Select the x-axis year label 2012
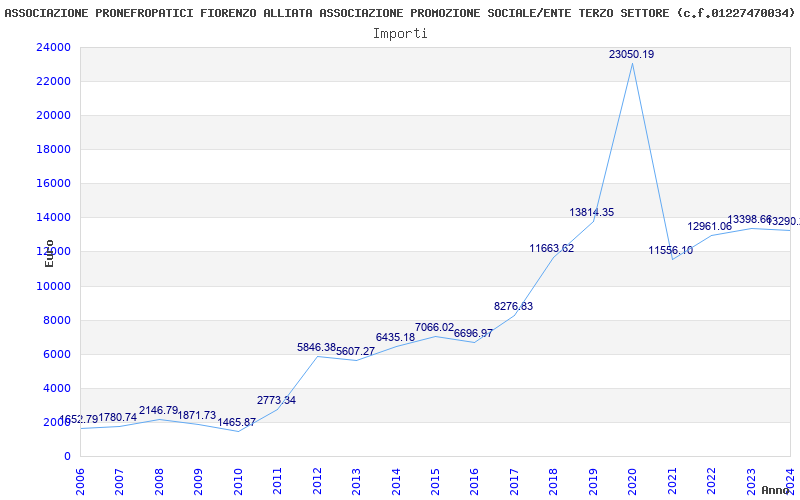Image resolution: width=800 pixels, height=500 pixels. 317,482
